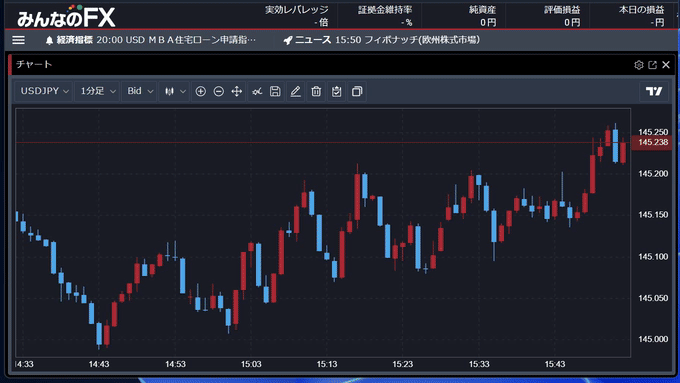The width and height of the screenshot is (680, 383).
Task: Zoom out chart with minus icon
Action: (219, 91)
